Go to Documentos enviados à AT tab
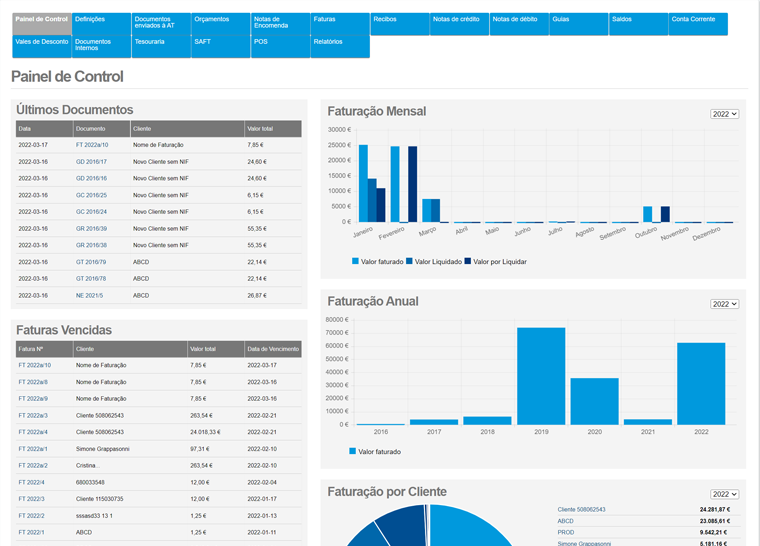This screenshot has height=546, width=760. tap(161, 24)
